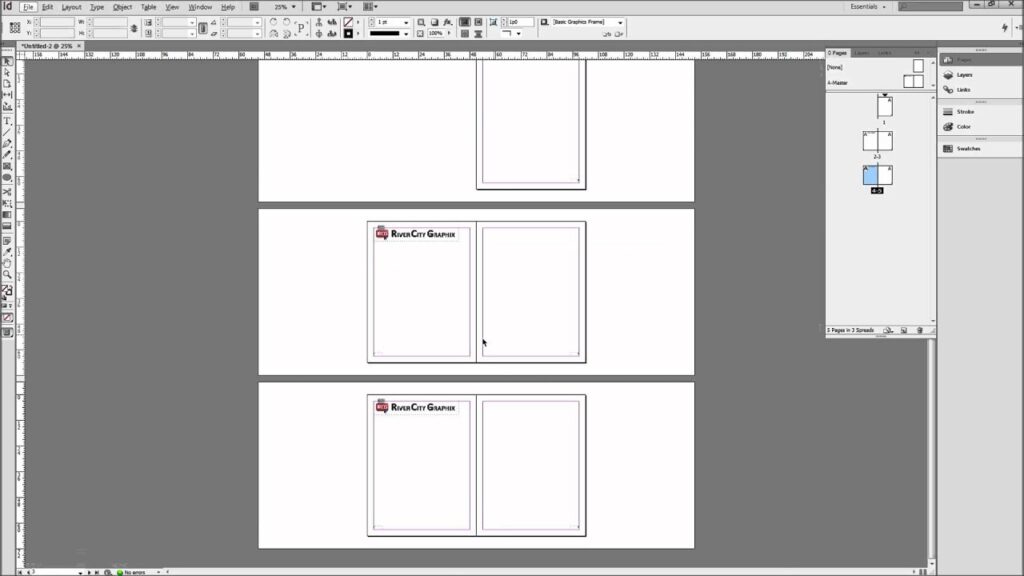
Task: Open the stroke weight dropdown
Action: click(x=405, y=22)
